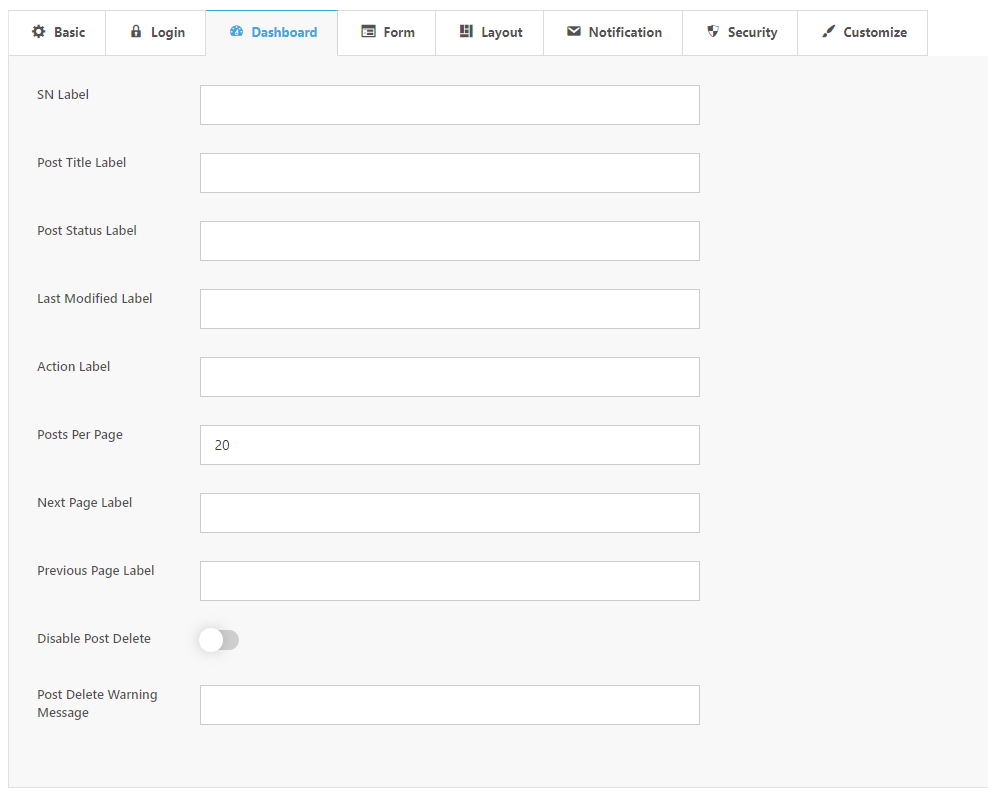
Task: Click into the Post Title Label field
Action: click(449, 173)
